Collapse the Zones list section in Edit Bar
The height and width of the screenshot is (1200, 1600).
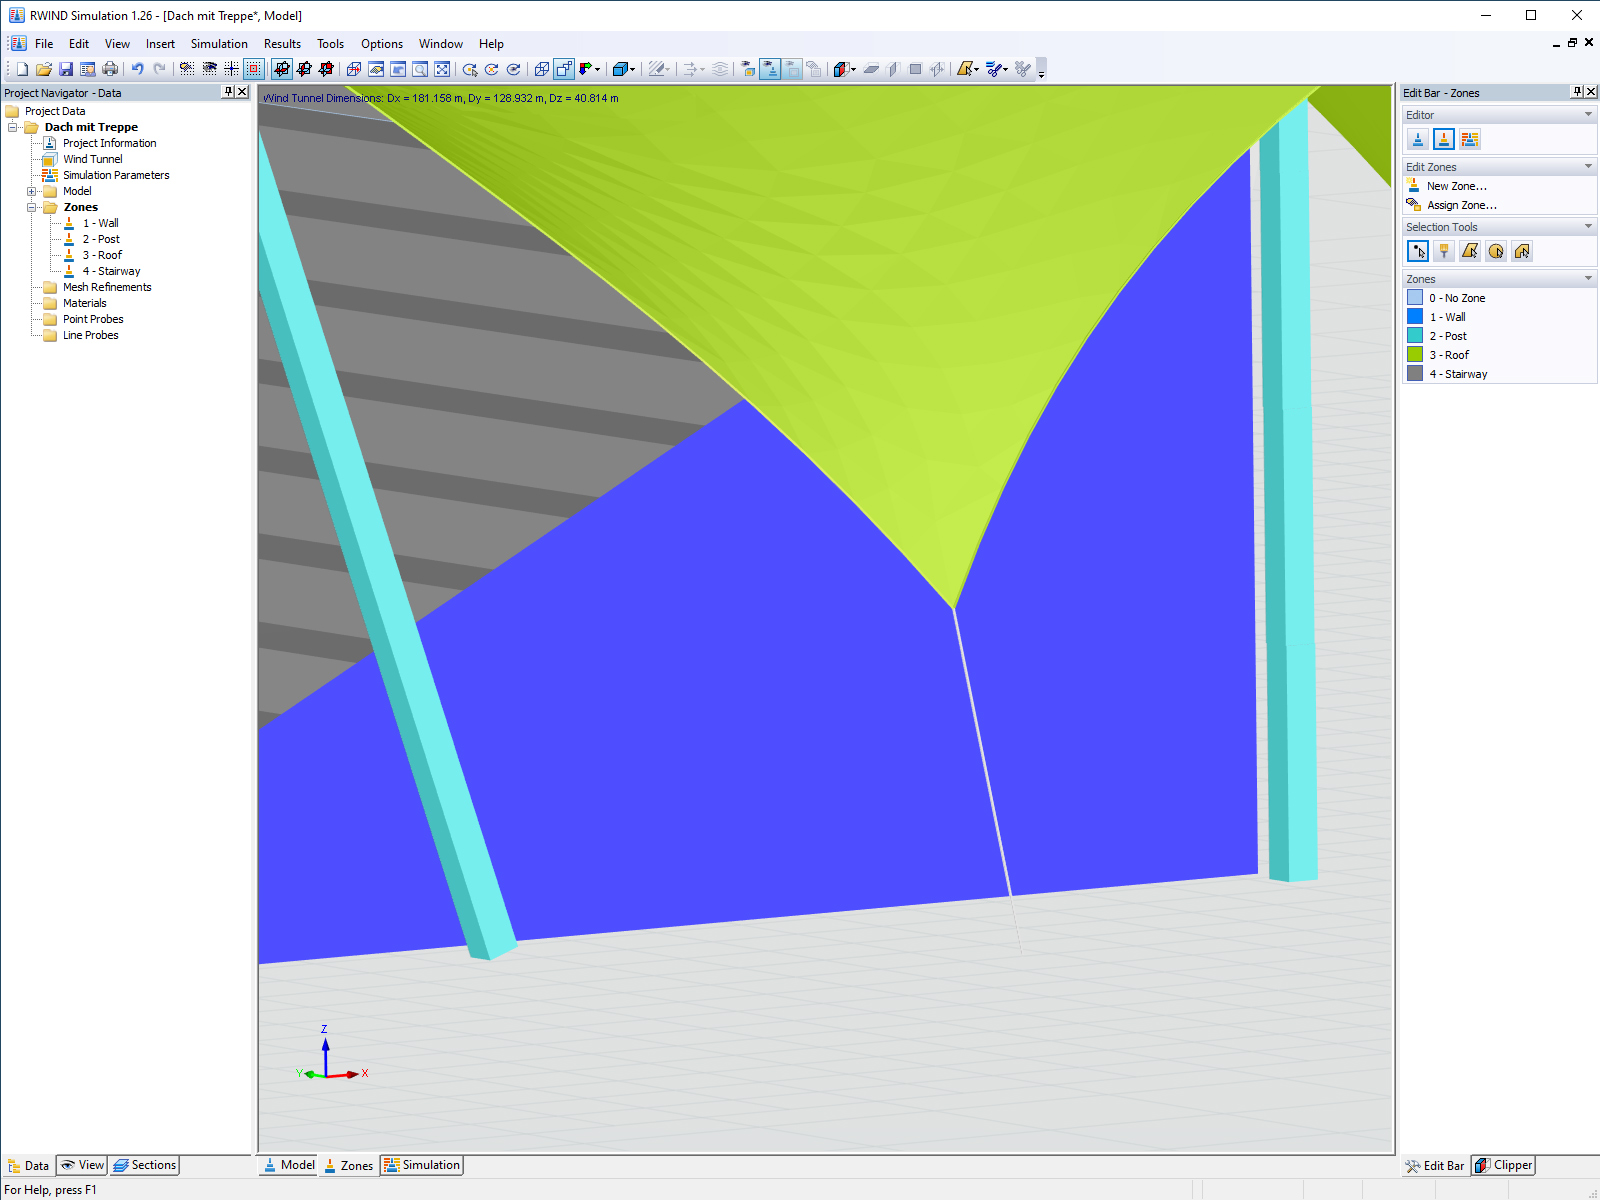[1588, 279]
